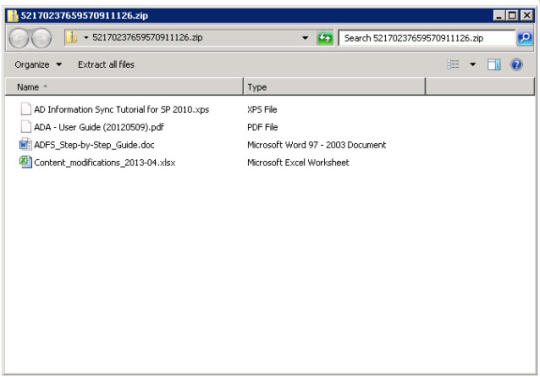Click Microsoft Excel Worksheet type cell
Viewport: 540px width, 377px height.
coord(298,163)
